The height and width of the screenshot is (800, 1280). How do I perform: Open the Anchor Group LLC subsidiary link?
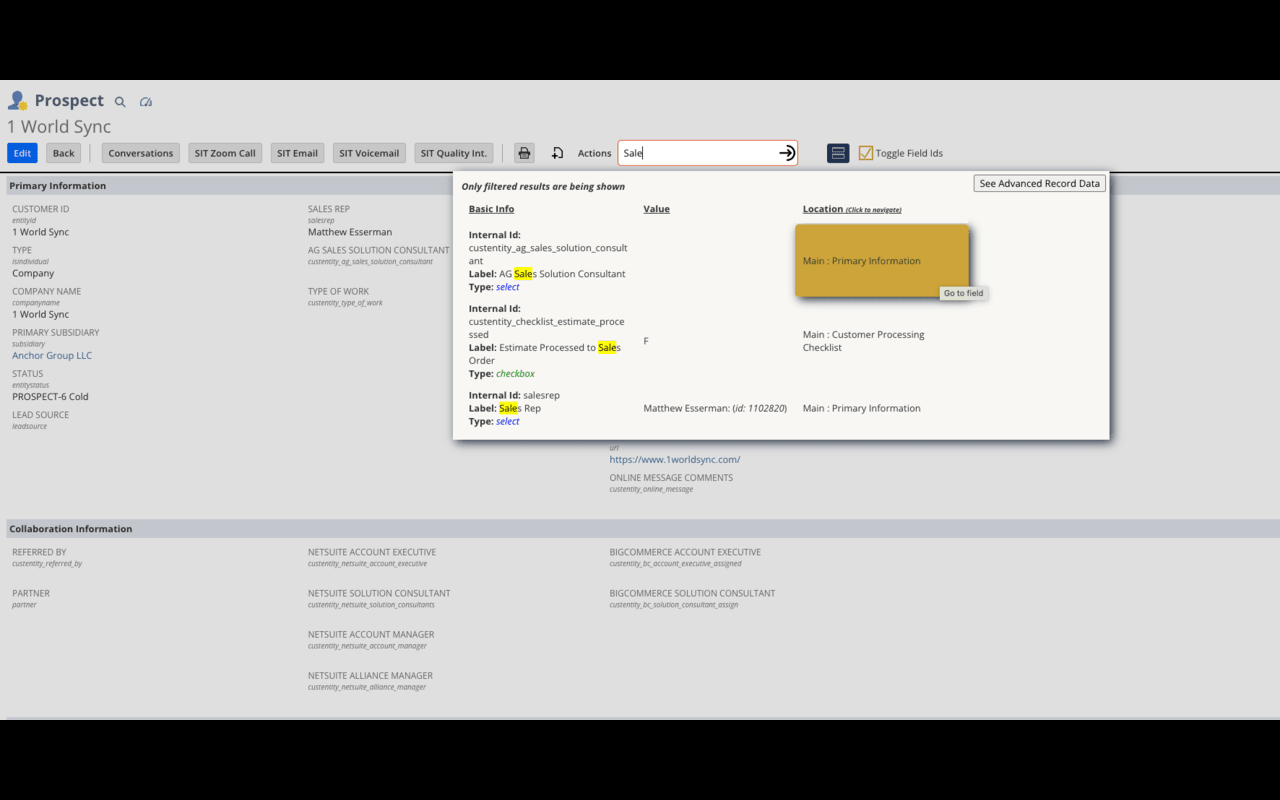52,355
